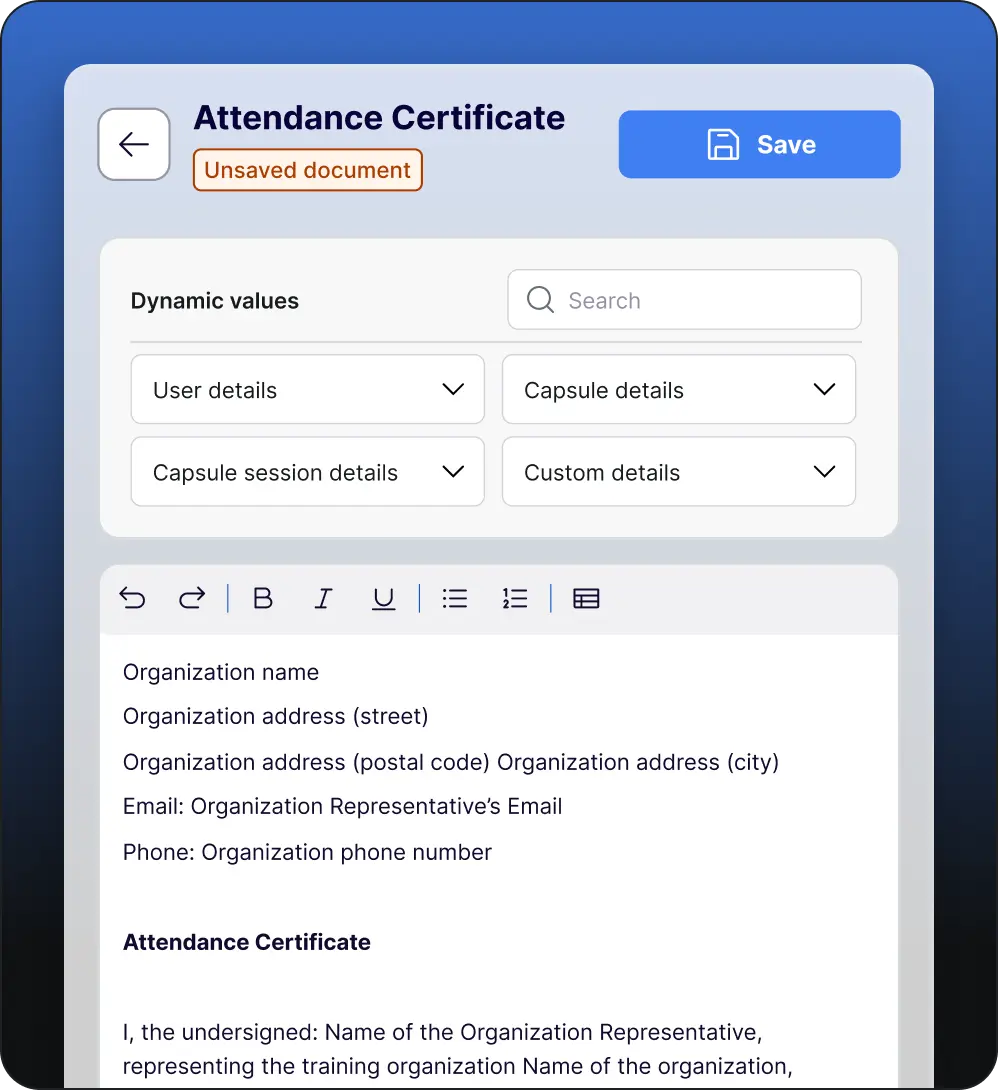
Task: Click the Unsaved document label
Action: (x=307, y=169)
